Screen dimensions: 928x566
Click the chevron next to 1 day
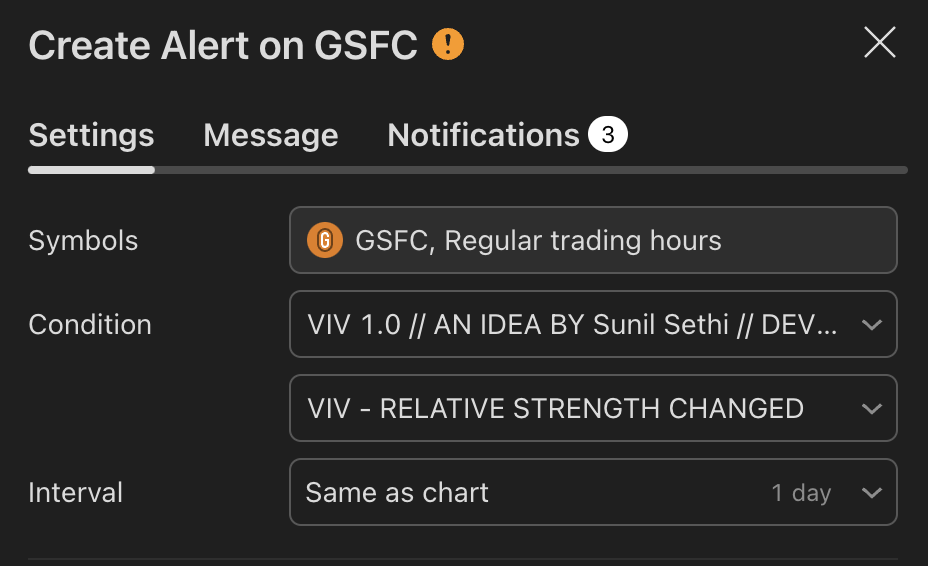pyautogui.click(x=871, y=493)
